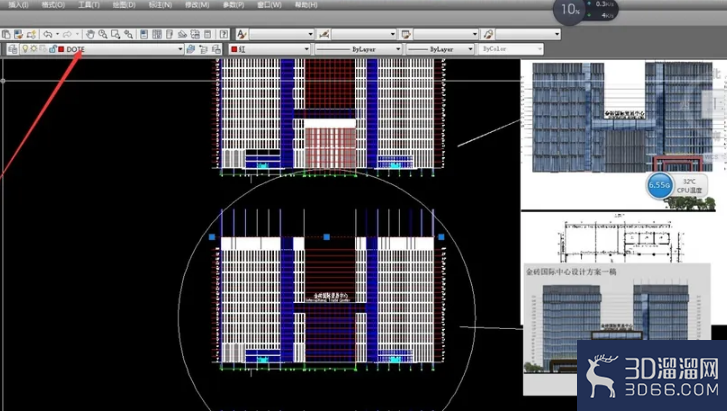Open the 工具(T) menu
Screen dimensions: 727x411
point(89,5)
